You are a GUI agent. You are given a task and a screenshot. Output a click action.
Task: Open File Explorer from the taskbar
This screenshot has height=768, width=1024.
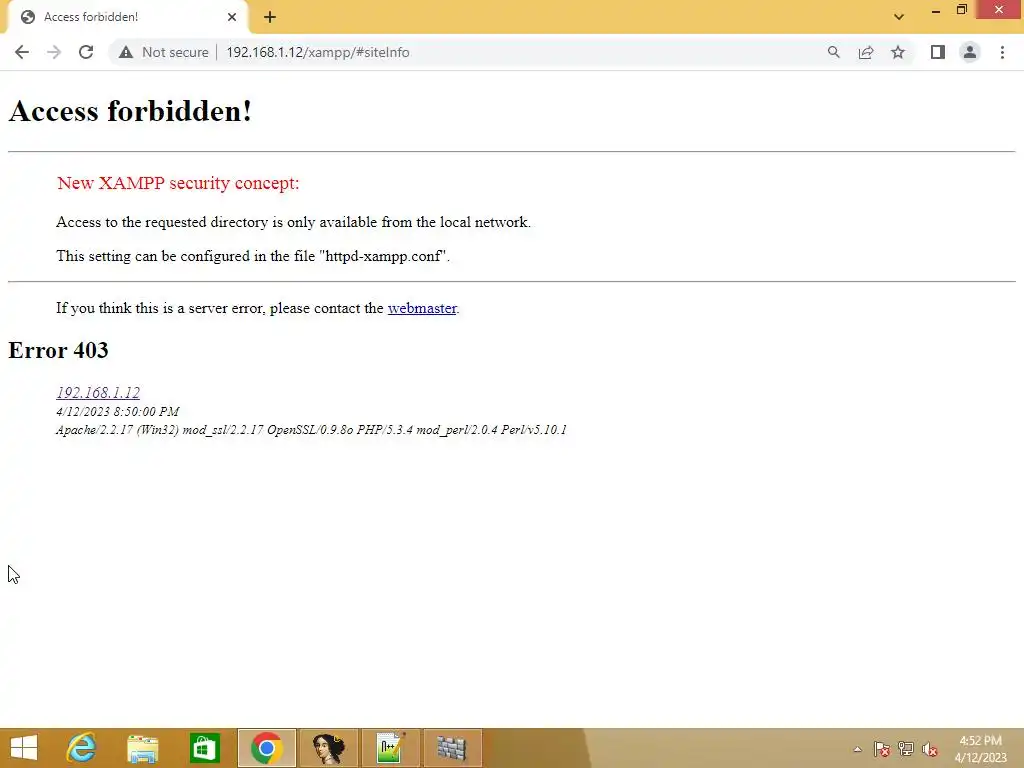(x=142, y=748)
